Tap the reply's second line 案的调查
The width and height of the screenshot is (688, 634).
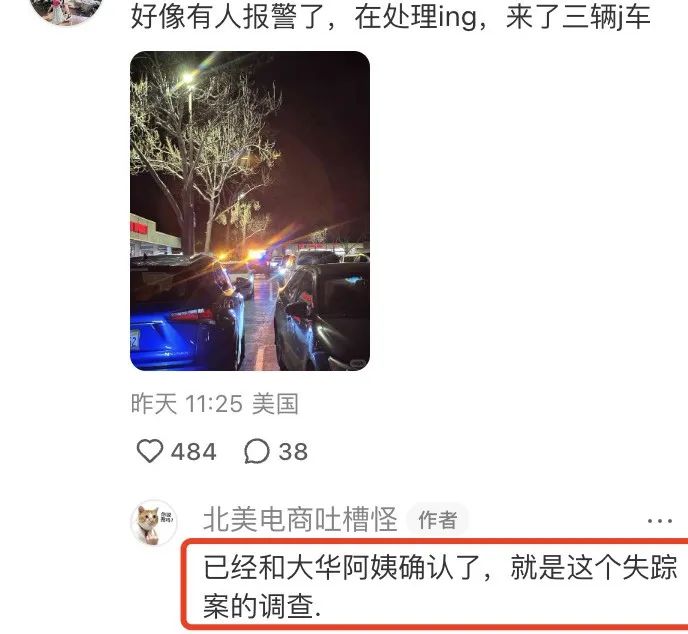(262, 606)
